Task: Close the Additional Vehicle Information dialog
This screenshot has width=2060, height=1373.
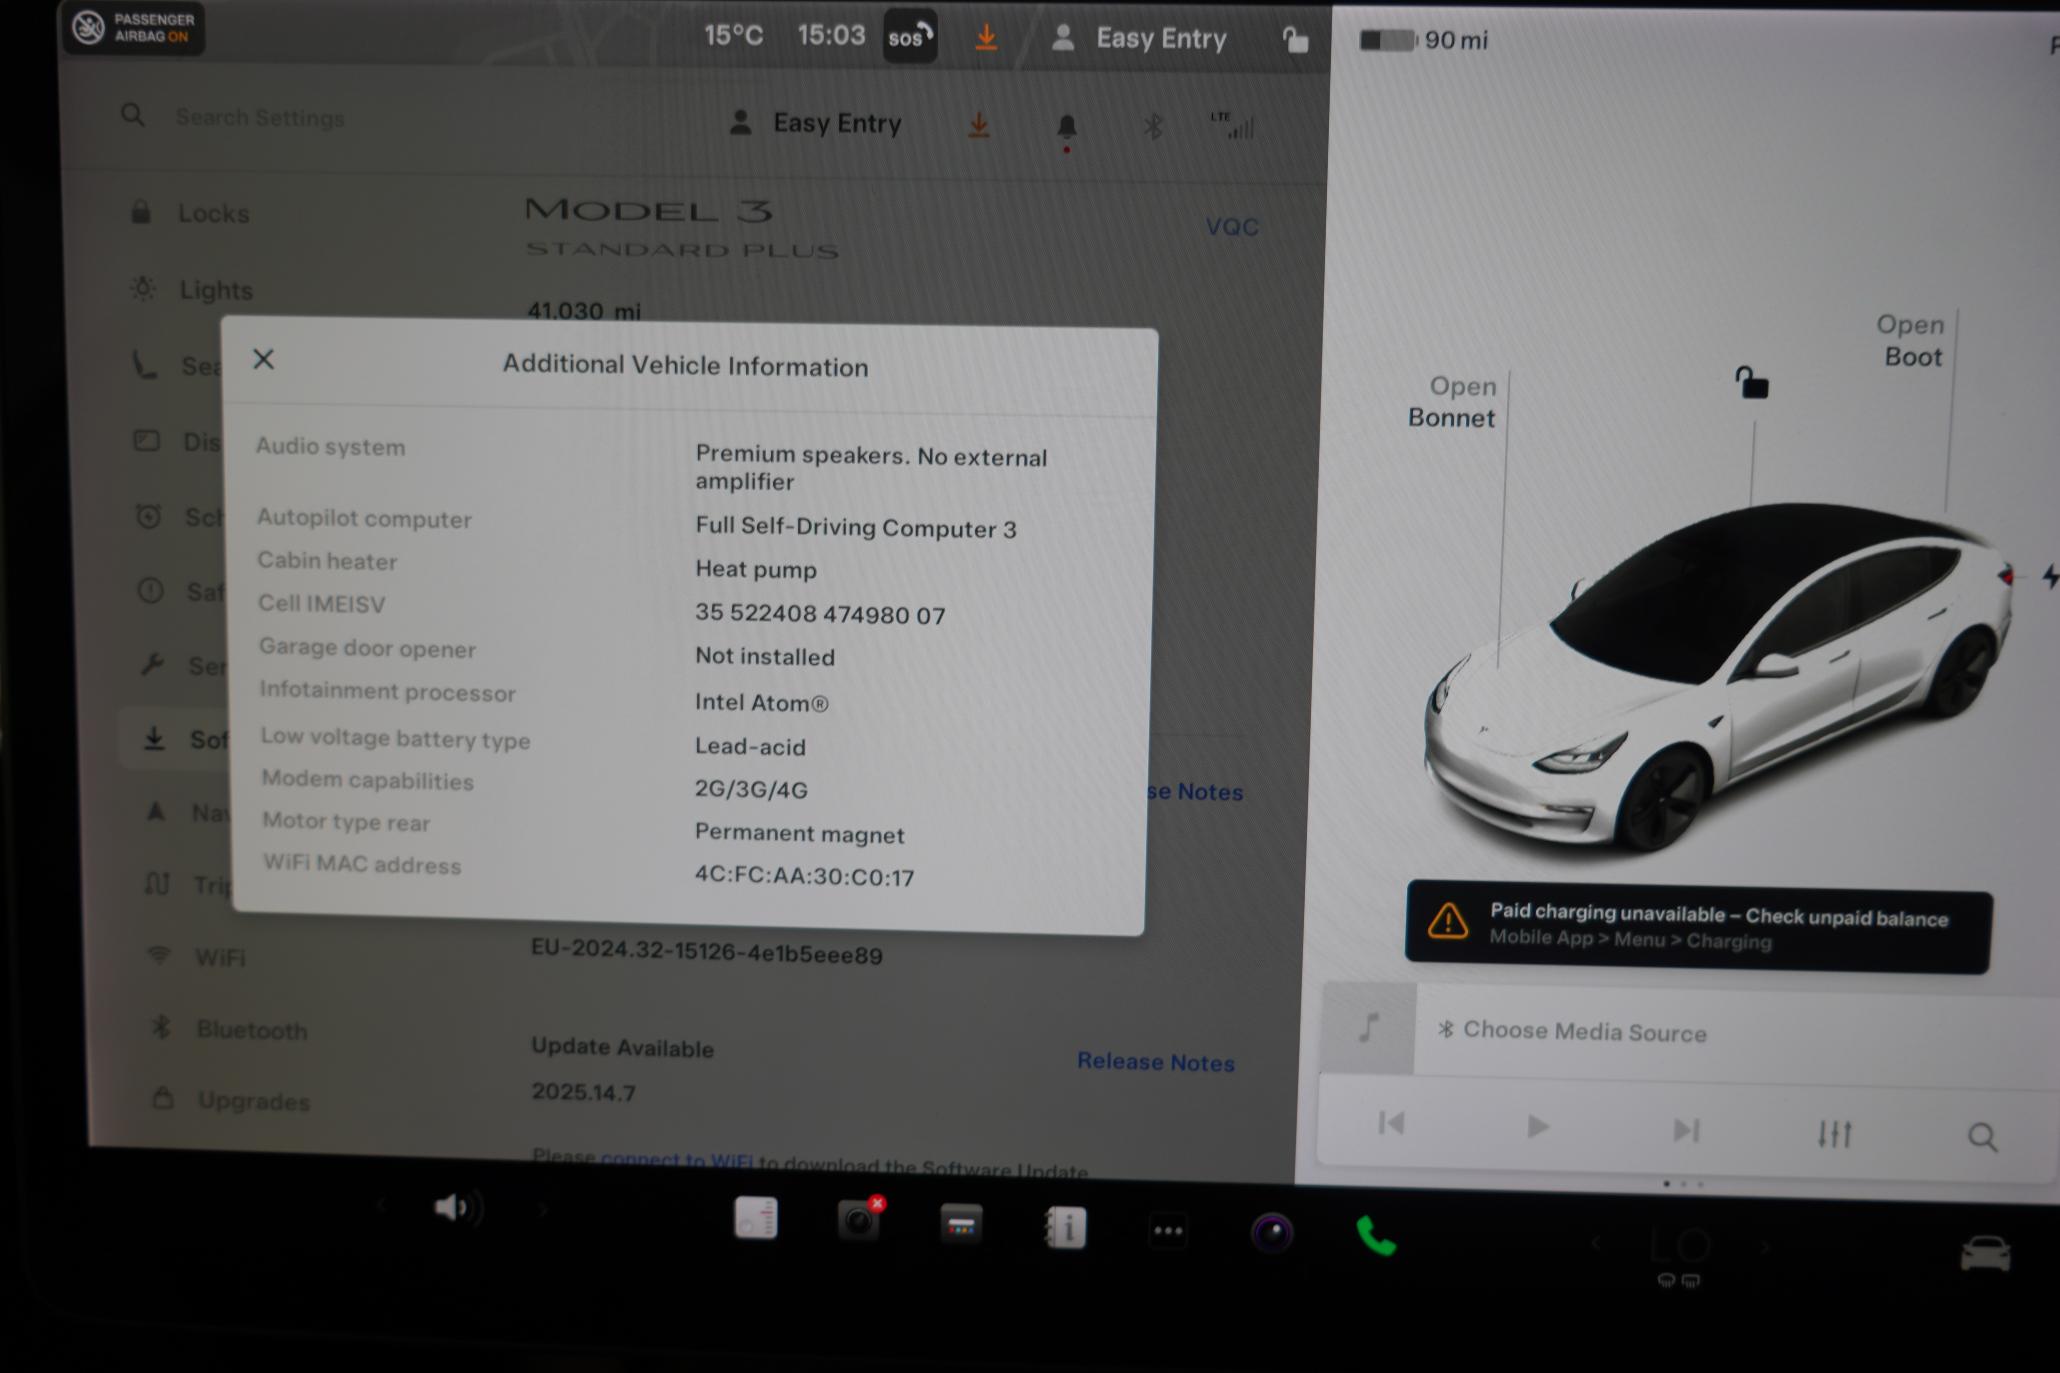Action: coord(263,359)
